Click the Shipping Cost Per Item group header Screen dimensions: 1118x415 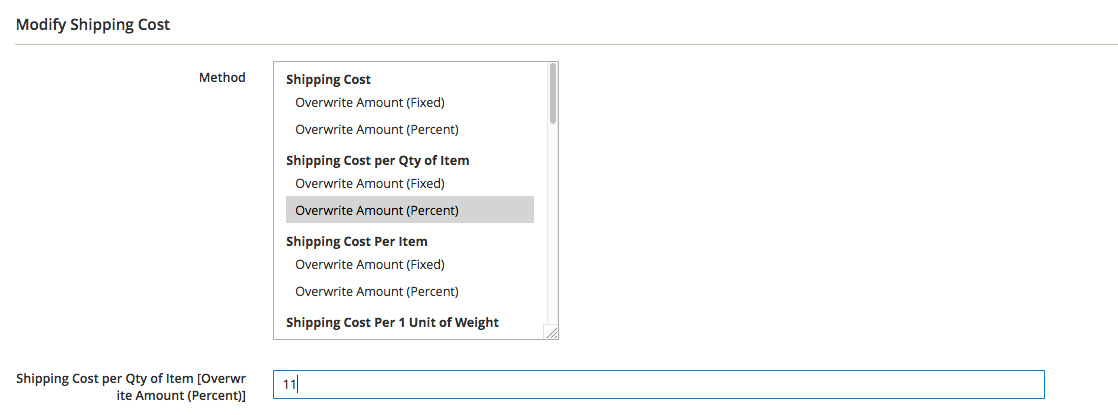(x=356, y=241)
